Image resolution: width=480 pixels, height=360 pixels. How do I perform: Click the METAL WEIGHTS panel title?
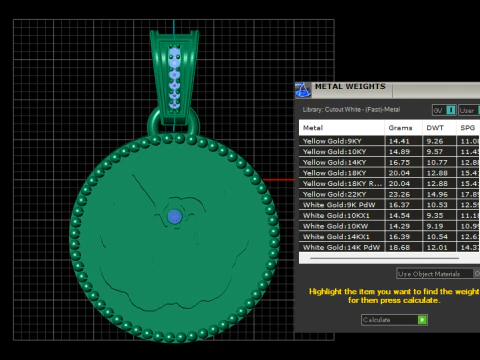(x=350, y=86)
